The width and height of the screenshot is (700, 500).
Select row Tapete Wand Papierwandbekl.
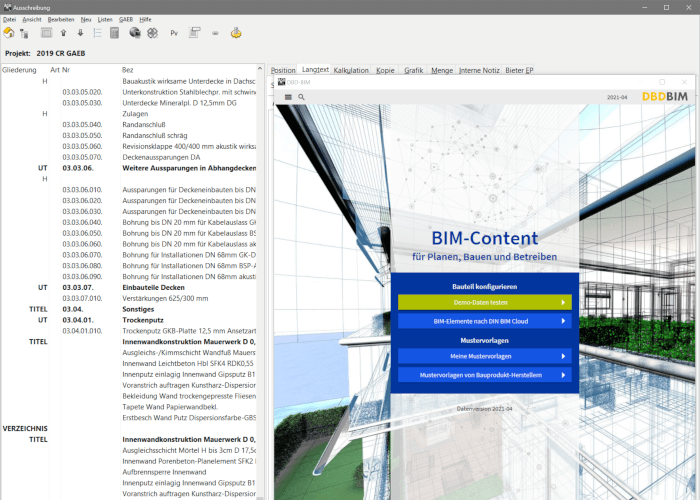129,407
